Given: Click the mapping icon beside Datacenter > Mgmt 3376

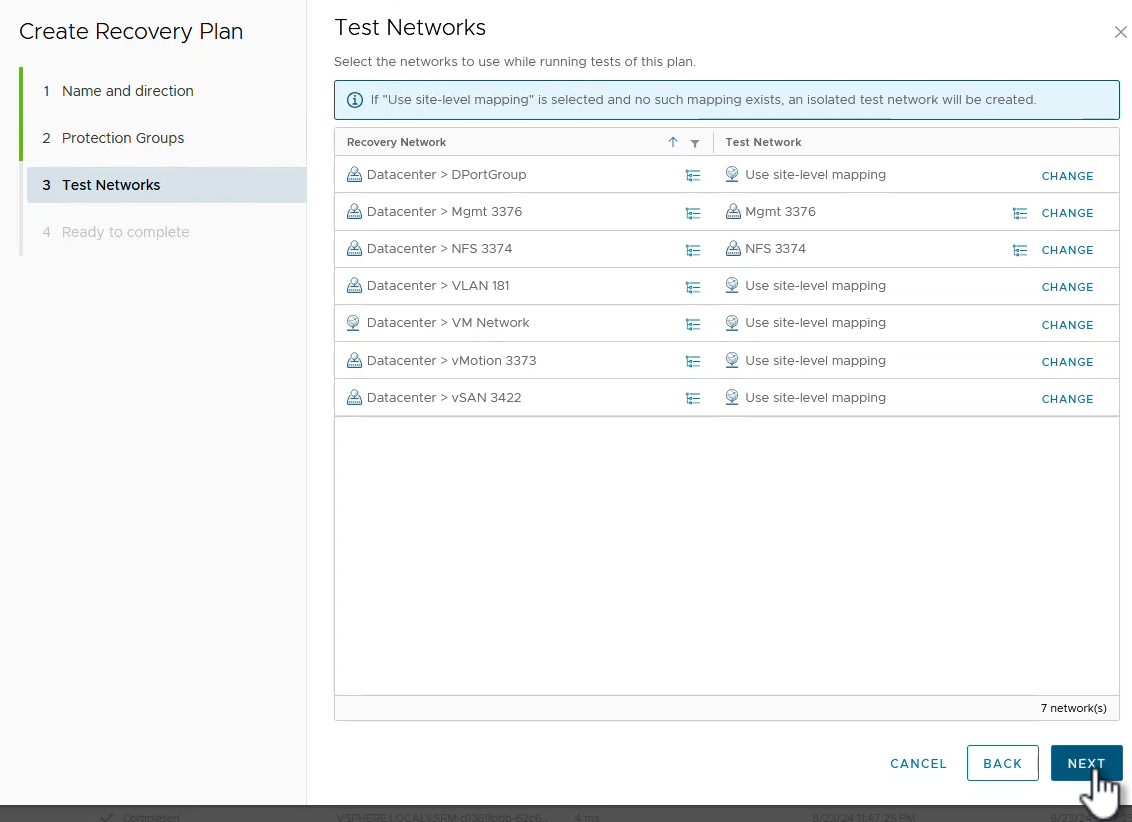Looking at the screenshot, I should click(x=693, y=213).
